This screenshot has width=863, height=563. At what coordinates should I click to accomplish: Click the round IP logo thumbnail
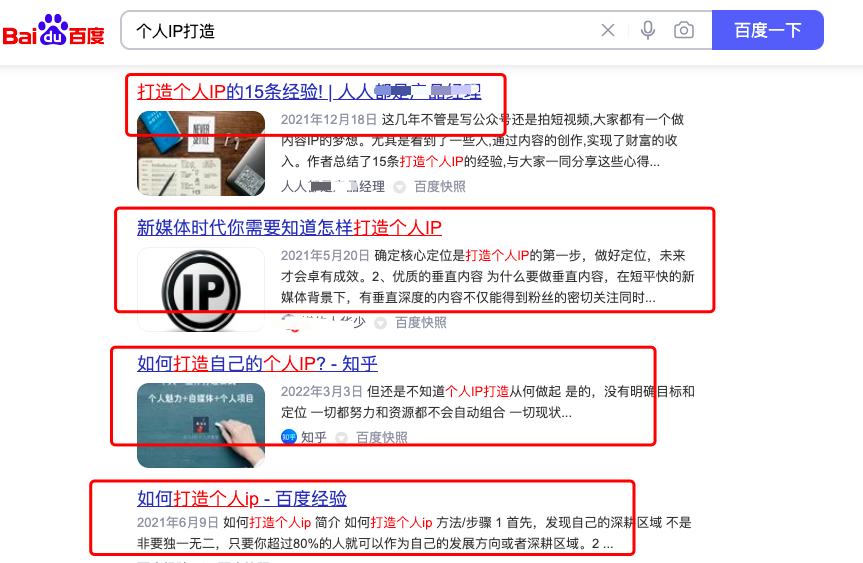(x=201, y=289)
